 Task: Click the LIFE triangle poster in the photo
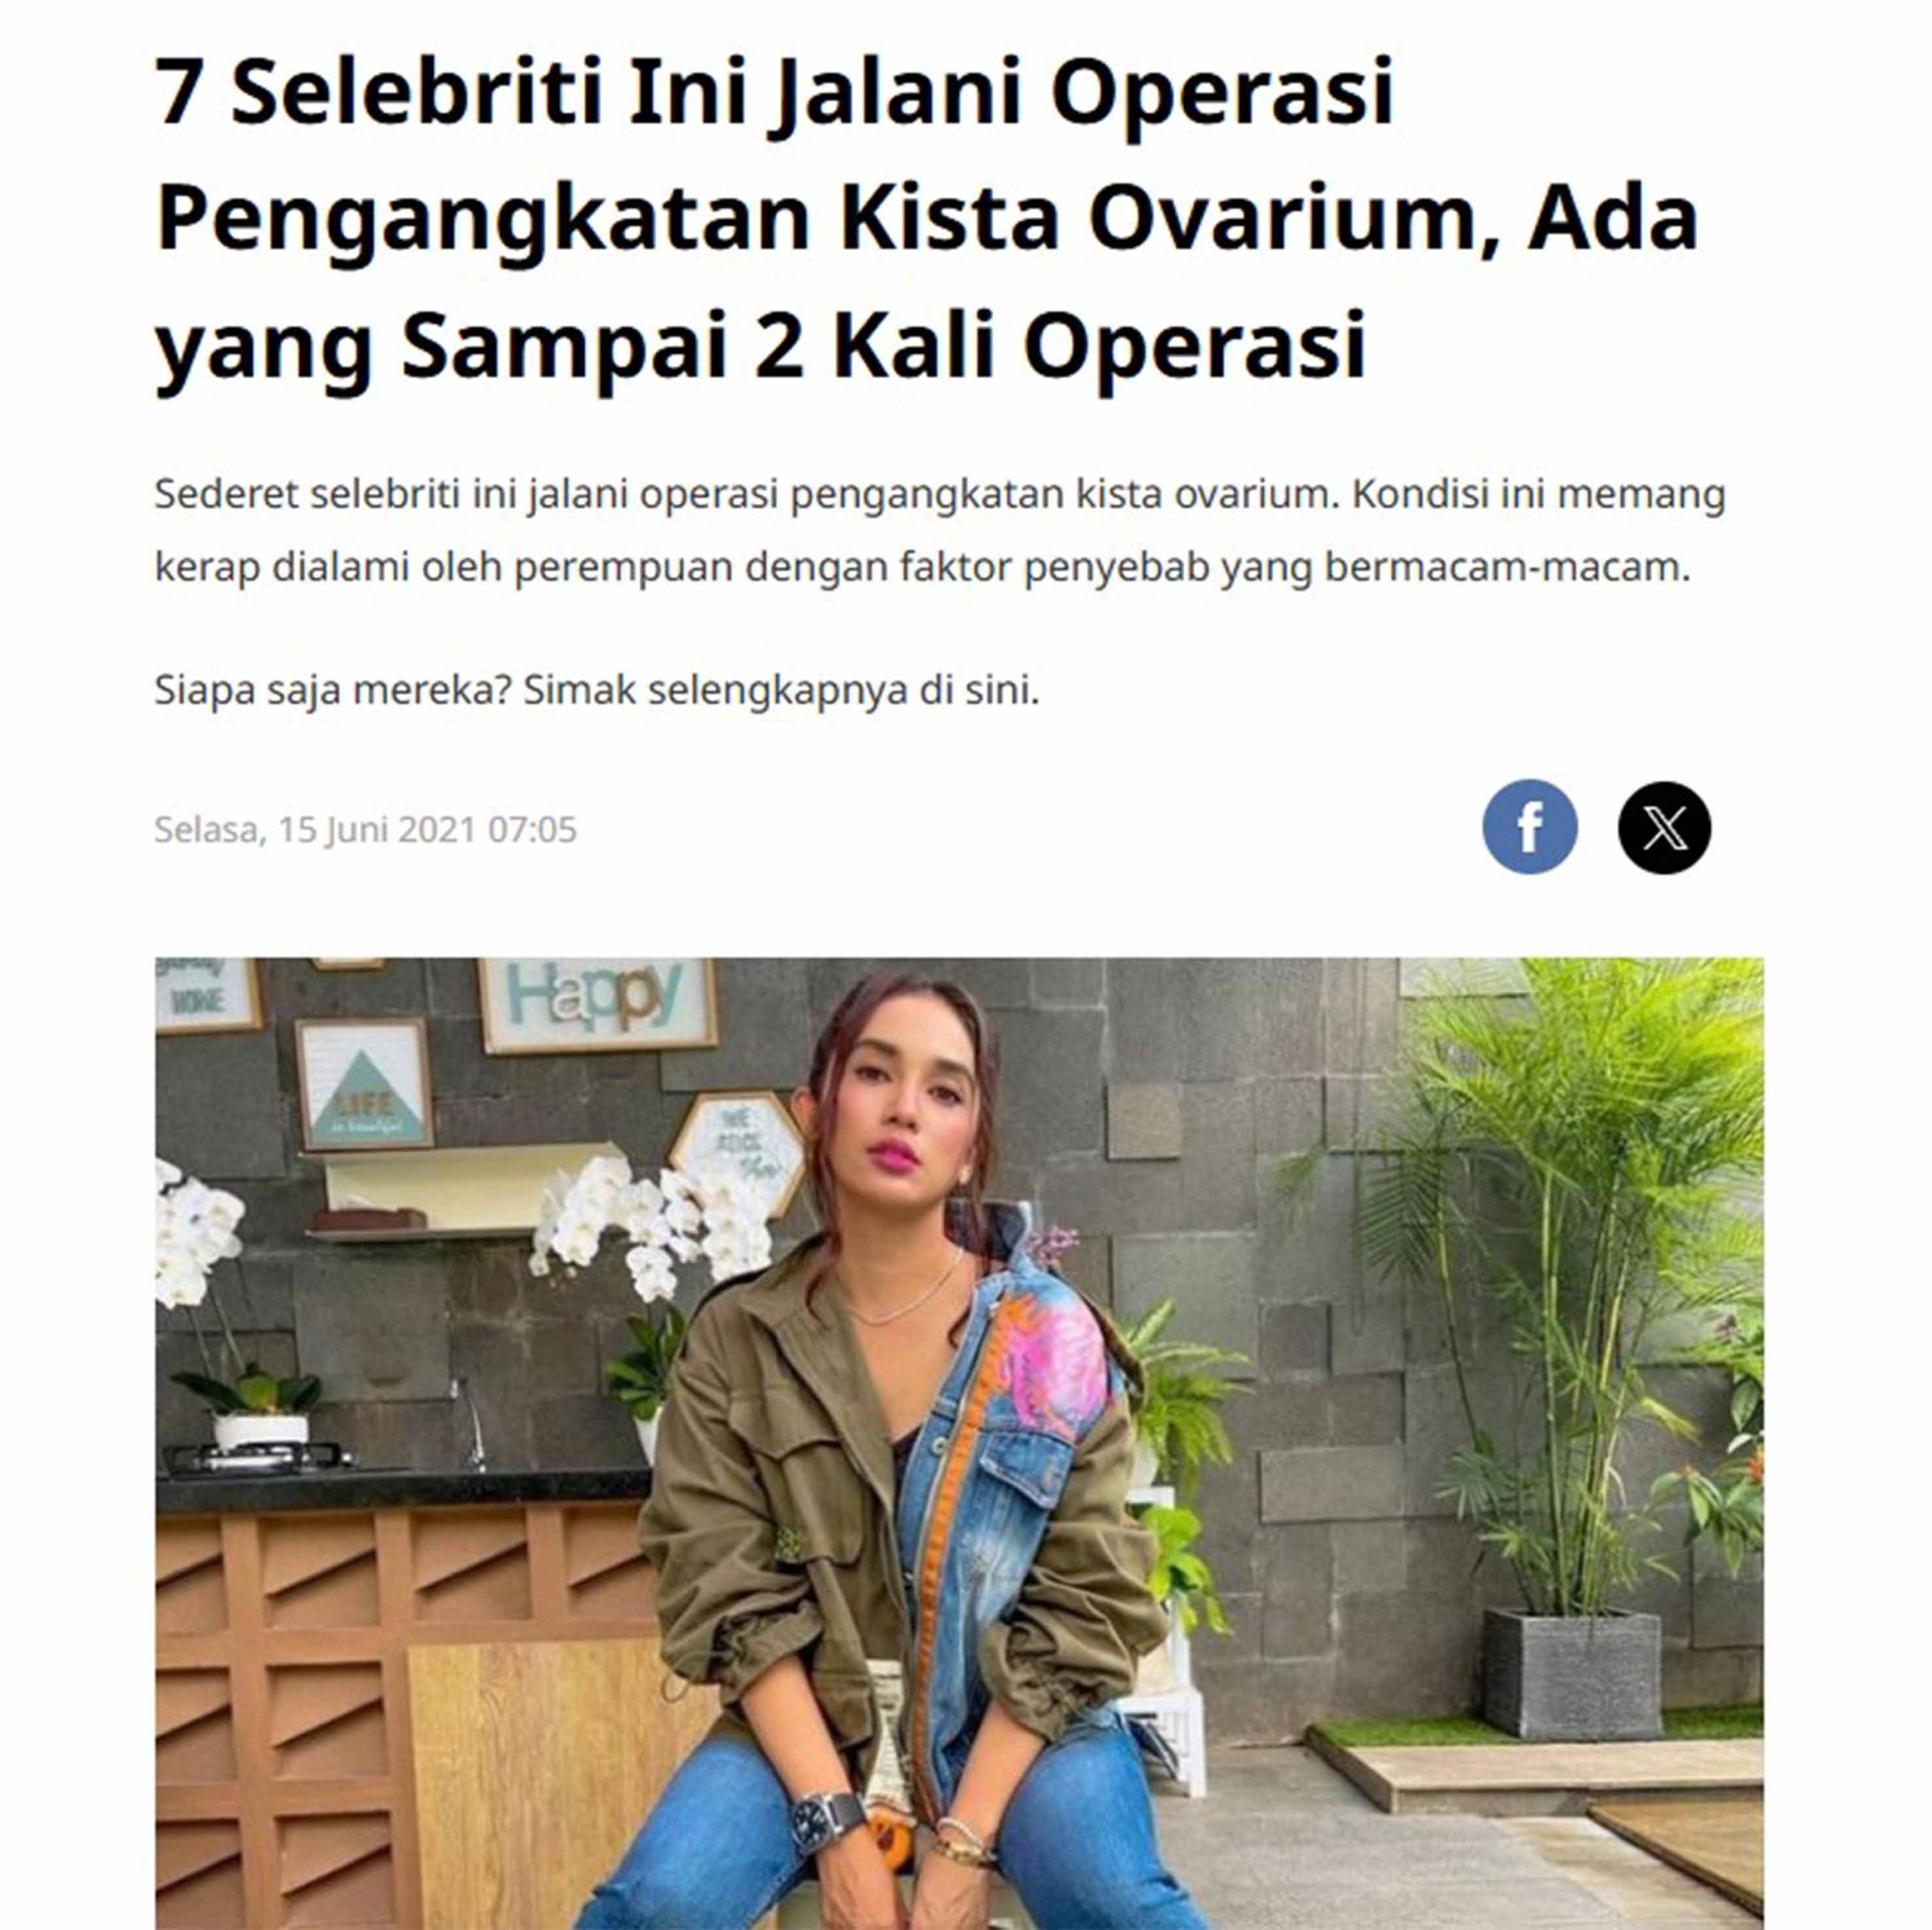pos(364,1085)
